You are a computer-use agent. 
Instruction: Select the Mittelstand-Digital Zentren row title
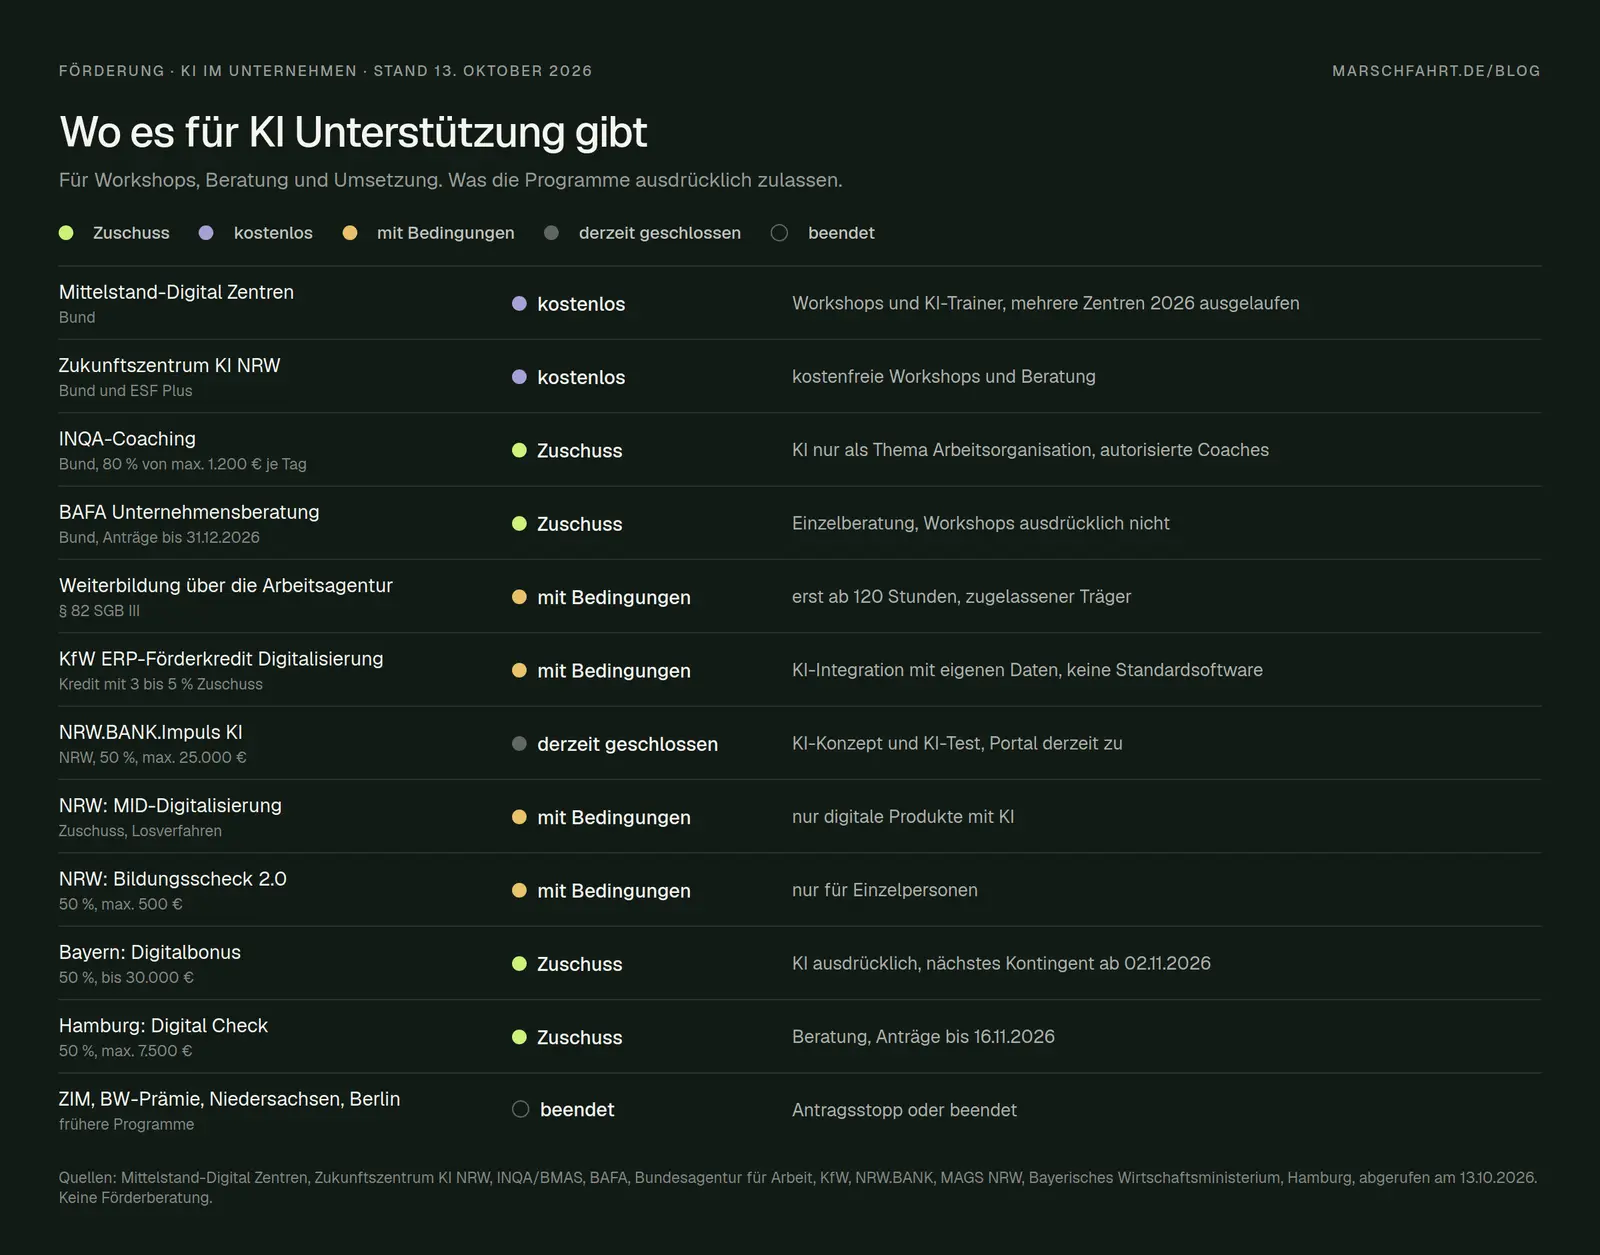pos(176,292)
